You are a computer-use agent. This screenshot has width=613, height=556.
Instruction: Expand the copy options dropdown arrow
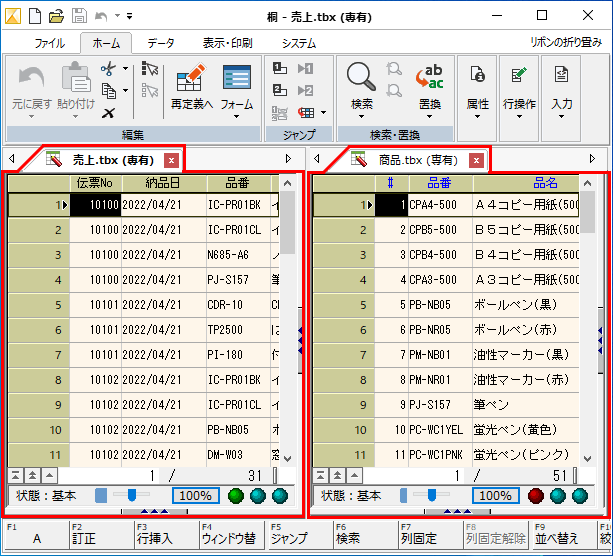click(x=125, y=91)
